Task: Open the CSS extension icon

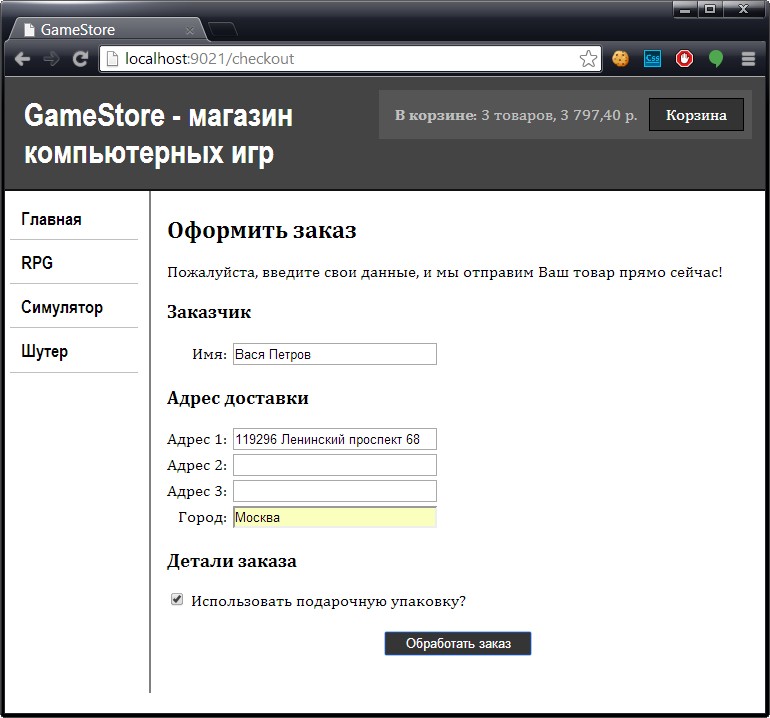Action: pyautogui.click(x=652, y=59)
